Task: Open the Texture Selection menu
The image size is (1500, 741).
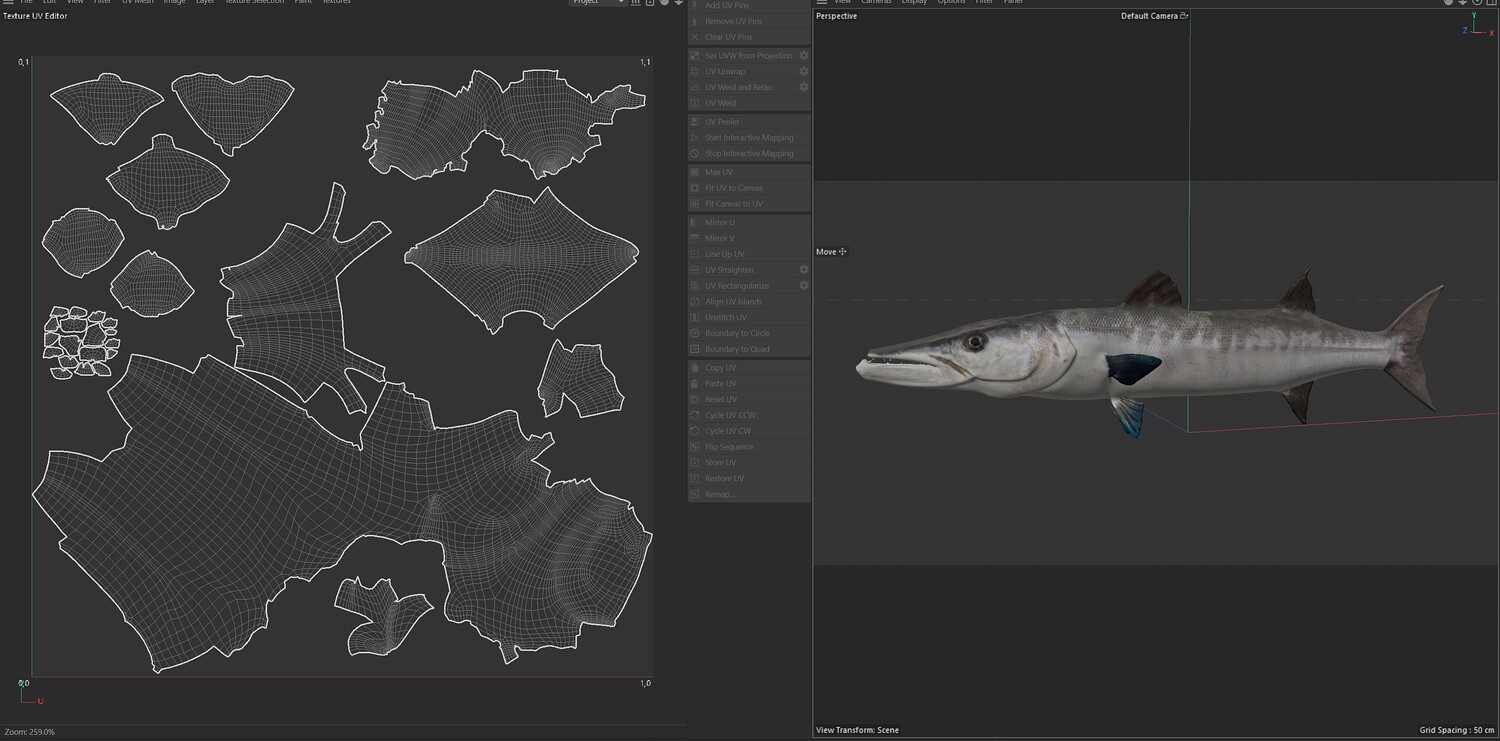Action: tap(254, 2)
